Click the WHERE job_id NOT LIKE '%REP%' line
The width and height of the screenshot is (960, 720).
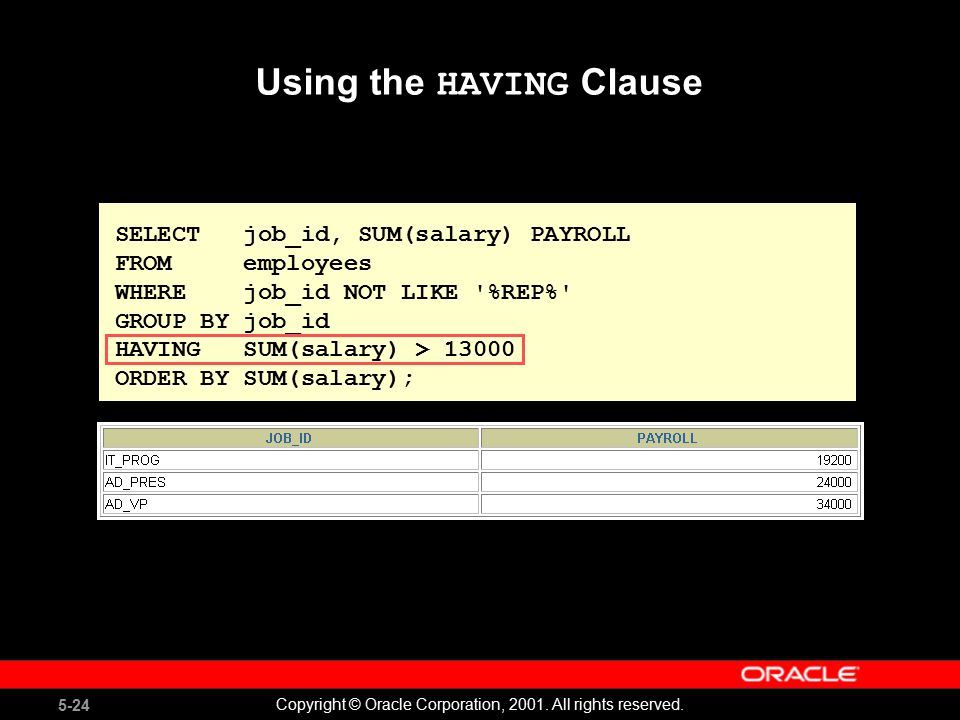point(343,293)
